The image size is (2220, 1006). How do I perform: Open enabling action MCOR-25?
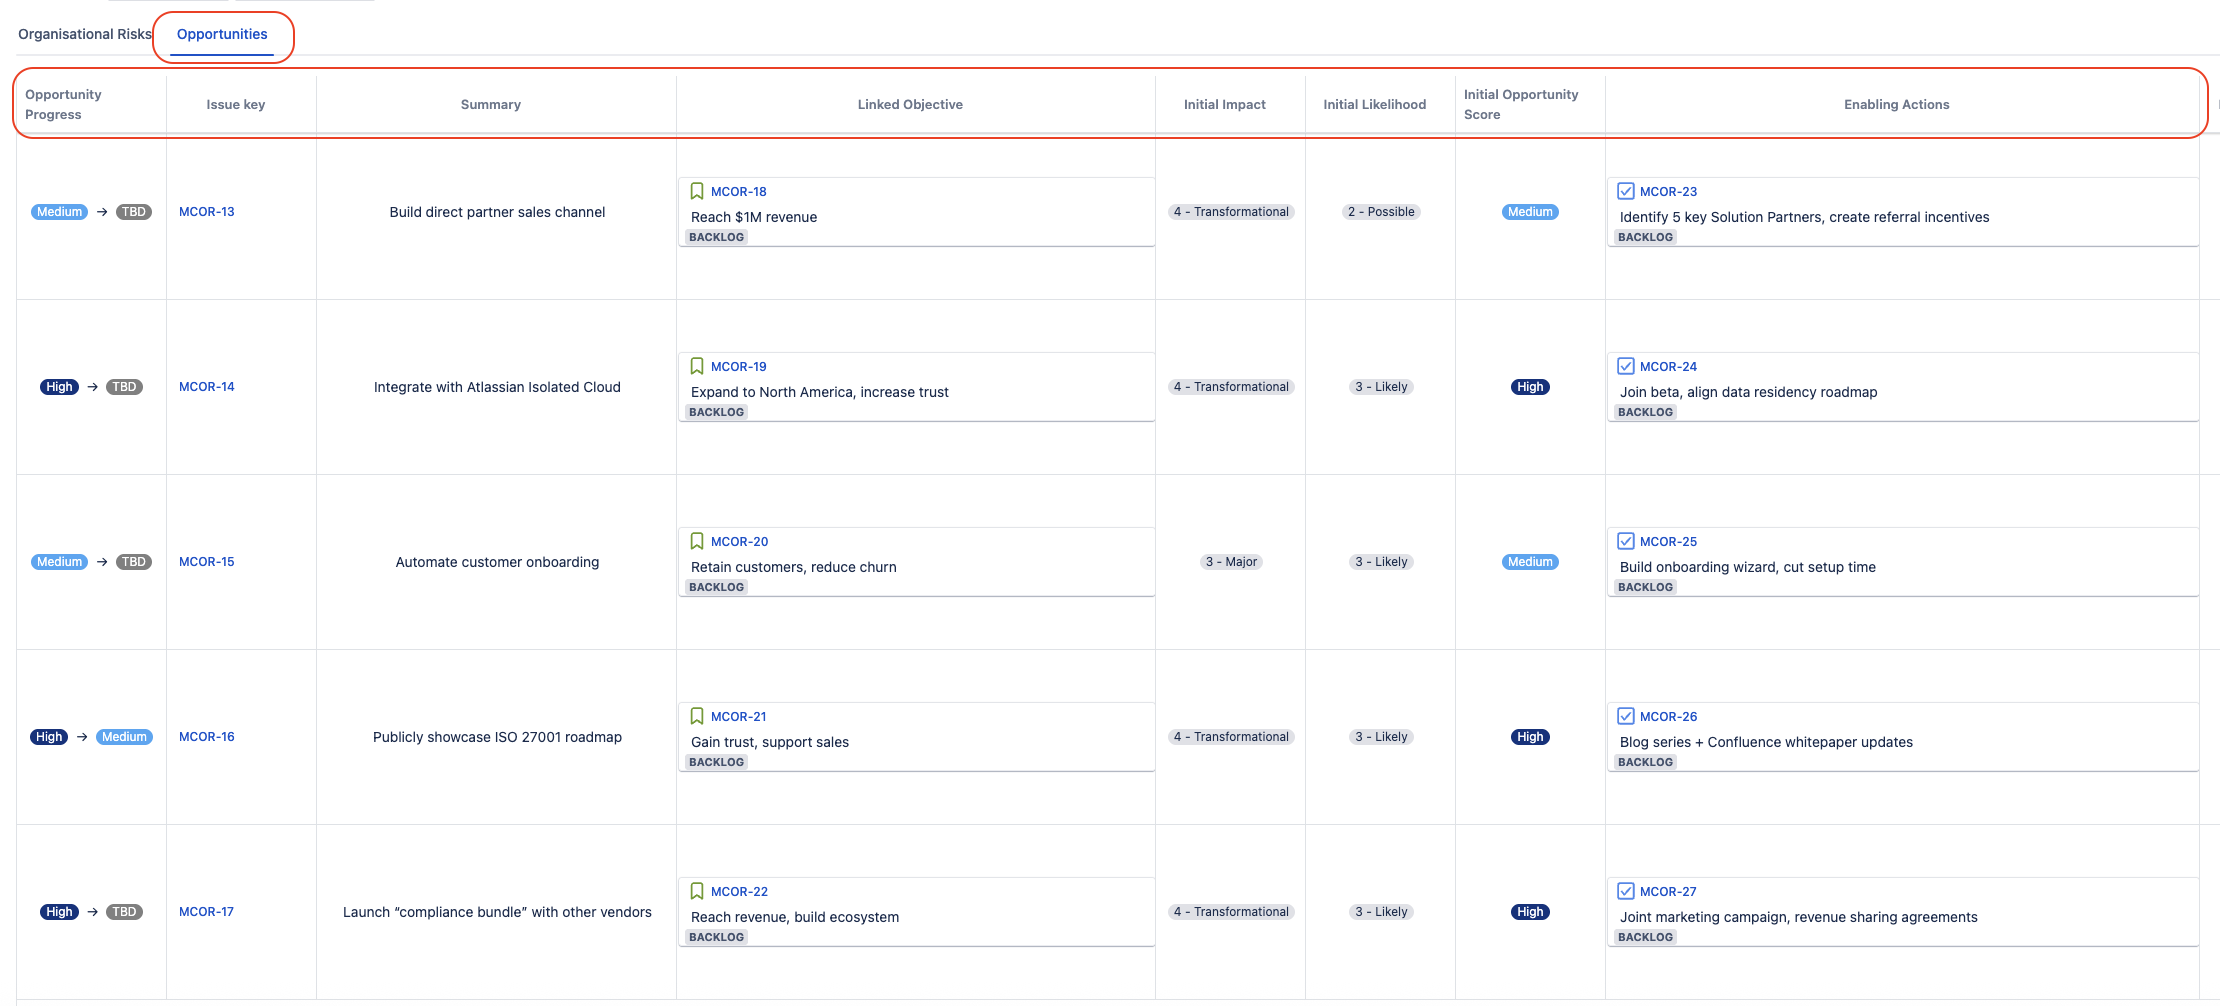coord(1668,542)
